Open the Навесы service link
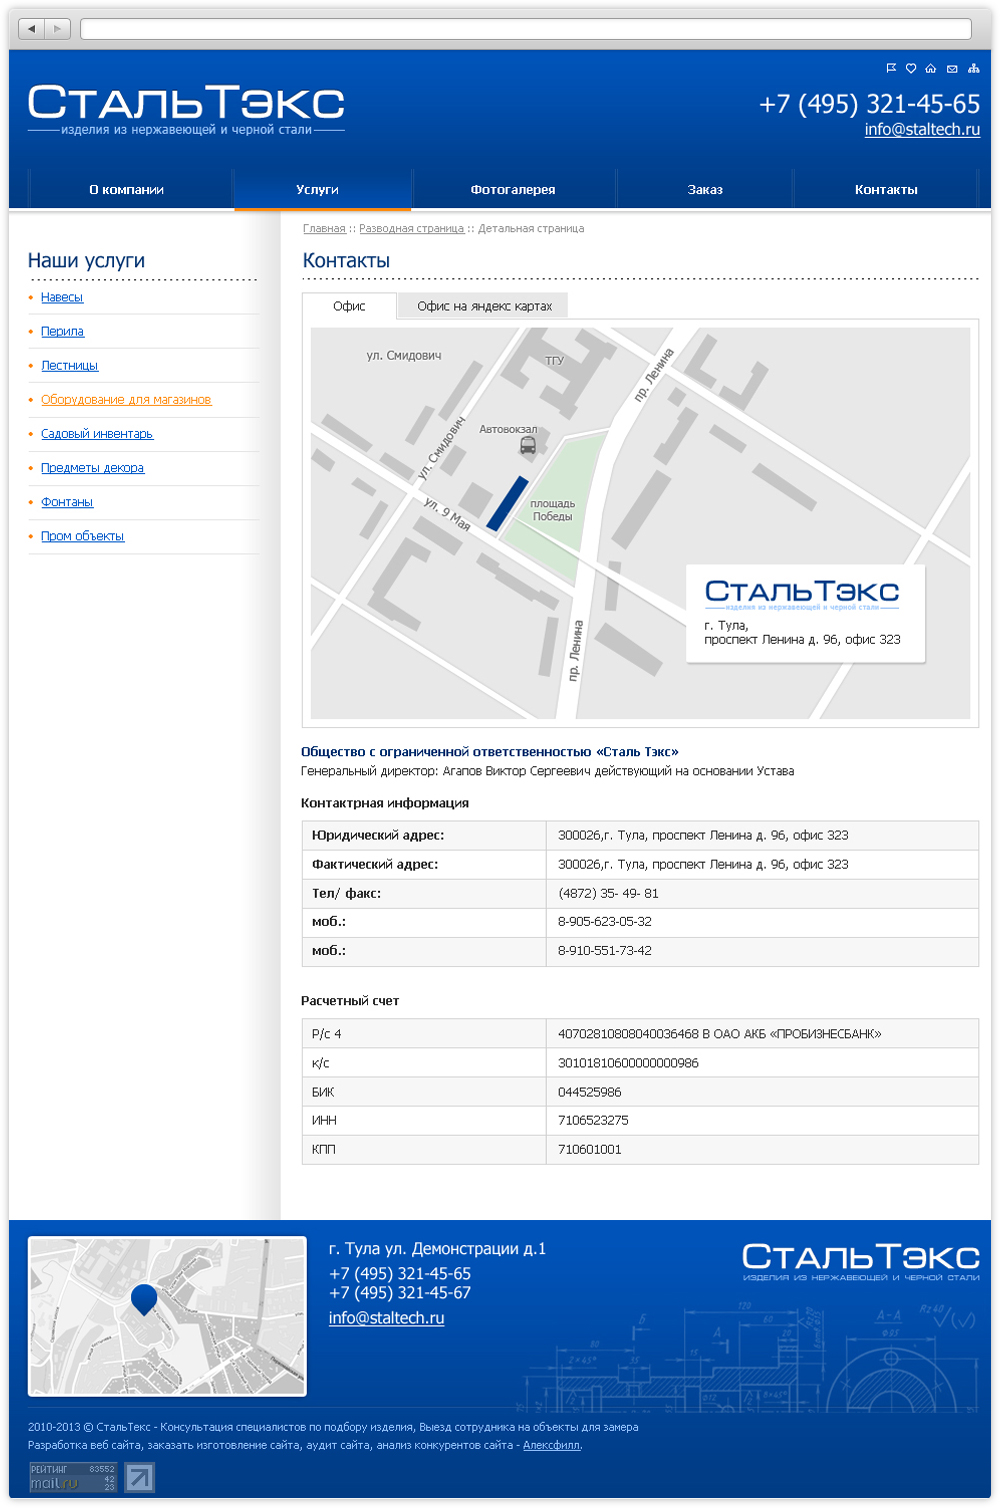1000x1508 pixels. [62, 298]
